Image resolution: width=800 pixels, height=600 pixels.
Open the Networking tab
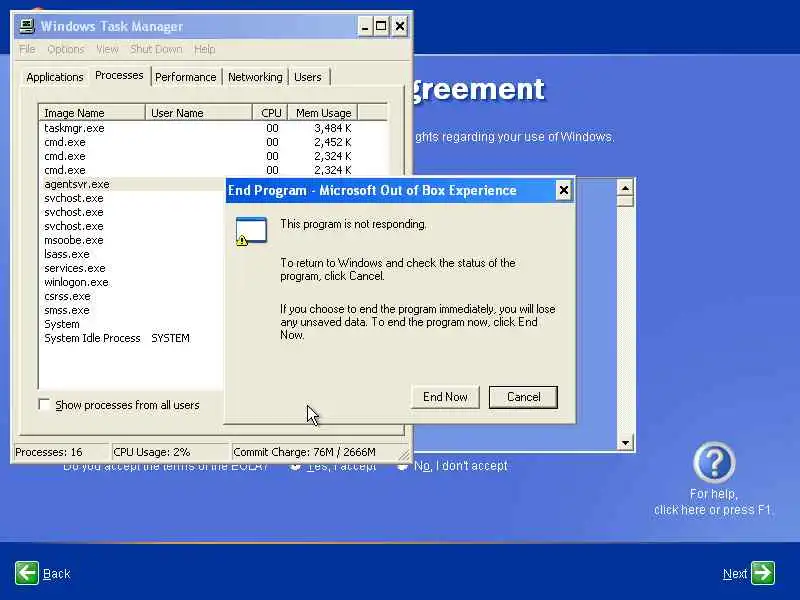point(255,77)
